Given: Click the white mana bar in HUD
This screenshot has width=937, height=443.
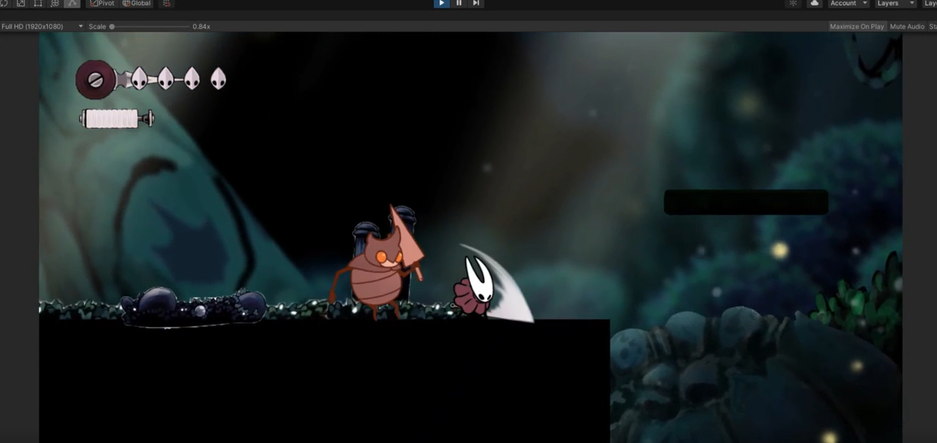Looking at the screenshot, I should pos(117,118).
